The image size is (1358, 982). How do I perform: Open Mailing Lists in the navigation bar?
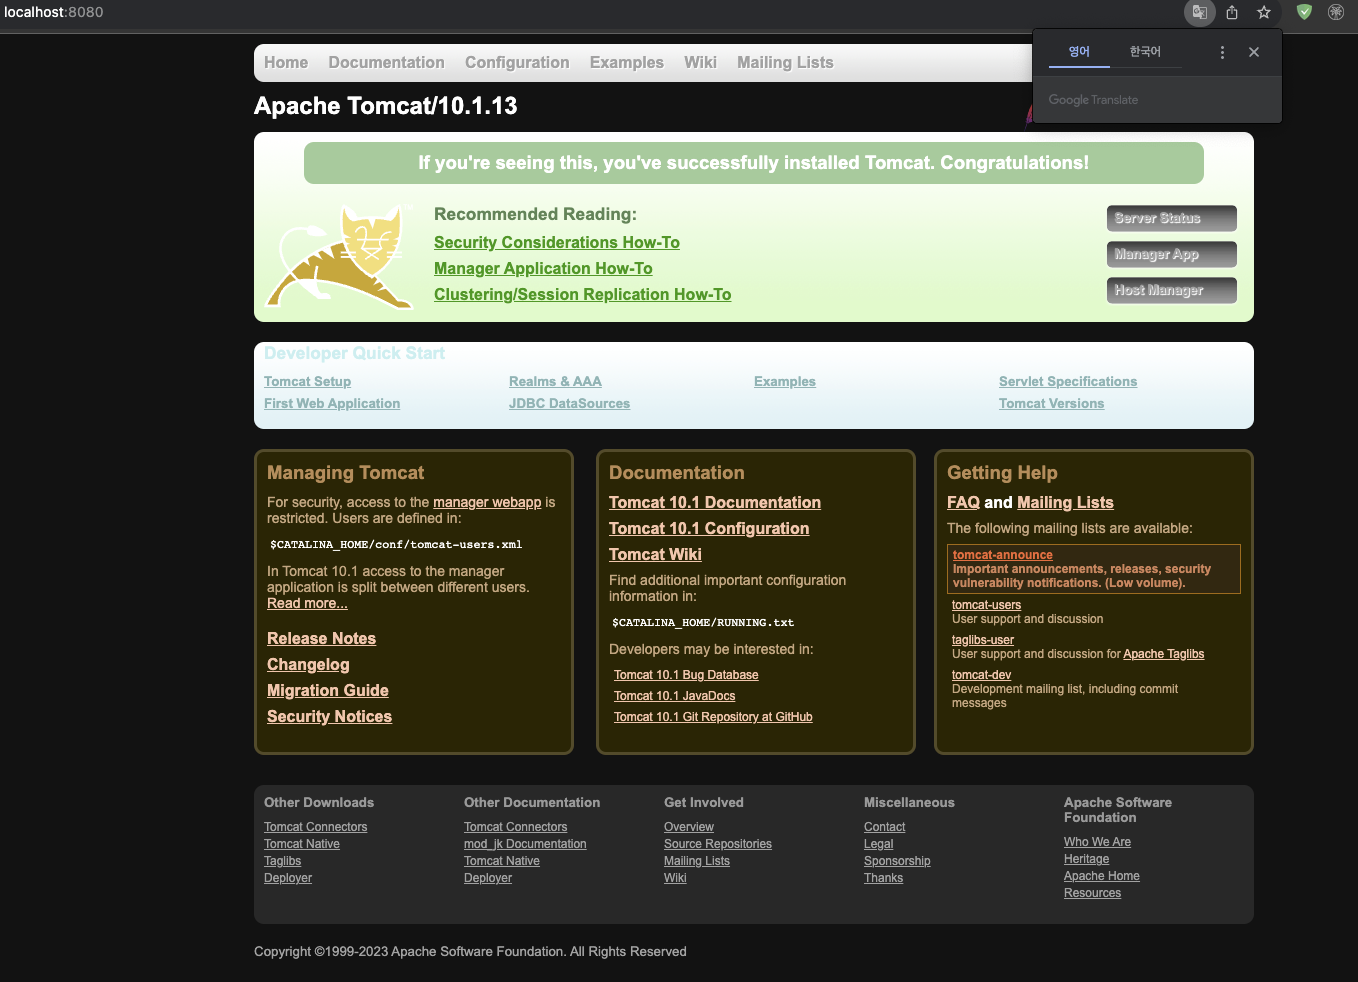[x=785, y=62]
